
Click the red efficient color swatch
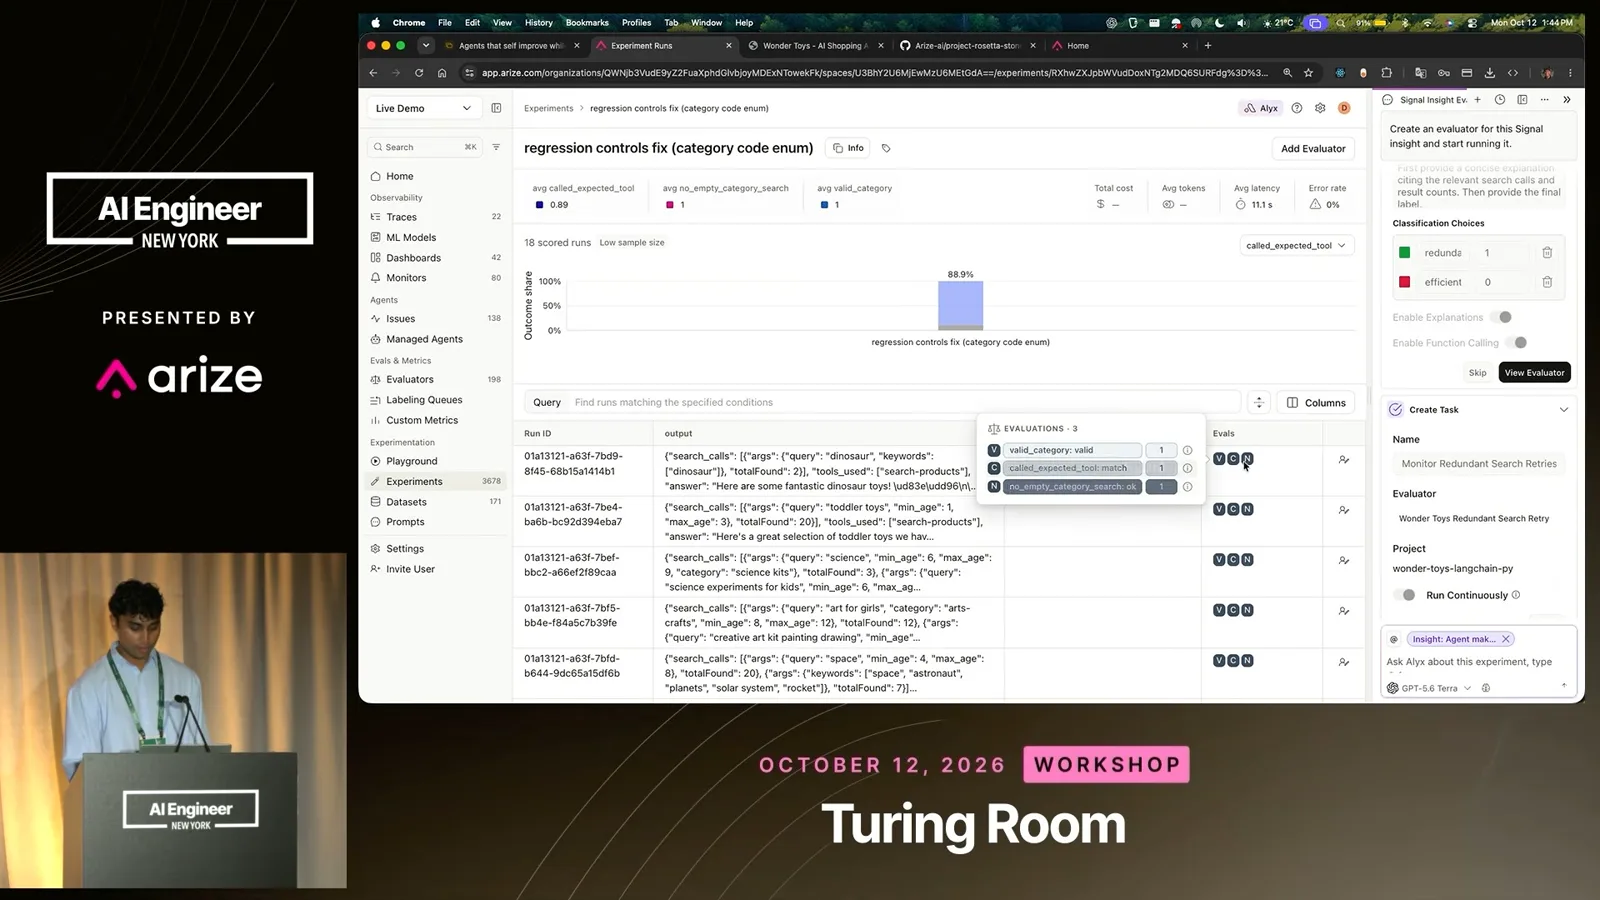click(1404, 282)
